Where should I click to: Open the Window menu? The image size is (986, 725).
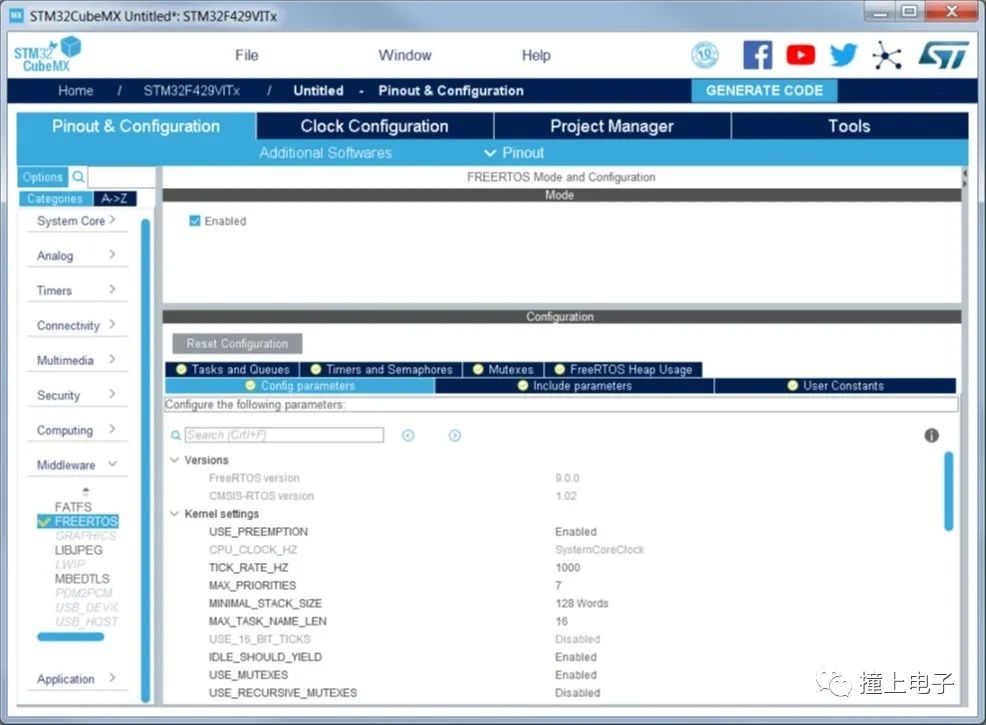tap(405, 55)
